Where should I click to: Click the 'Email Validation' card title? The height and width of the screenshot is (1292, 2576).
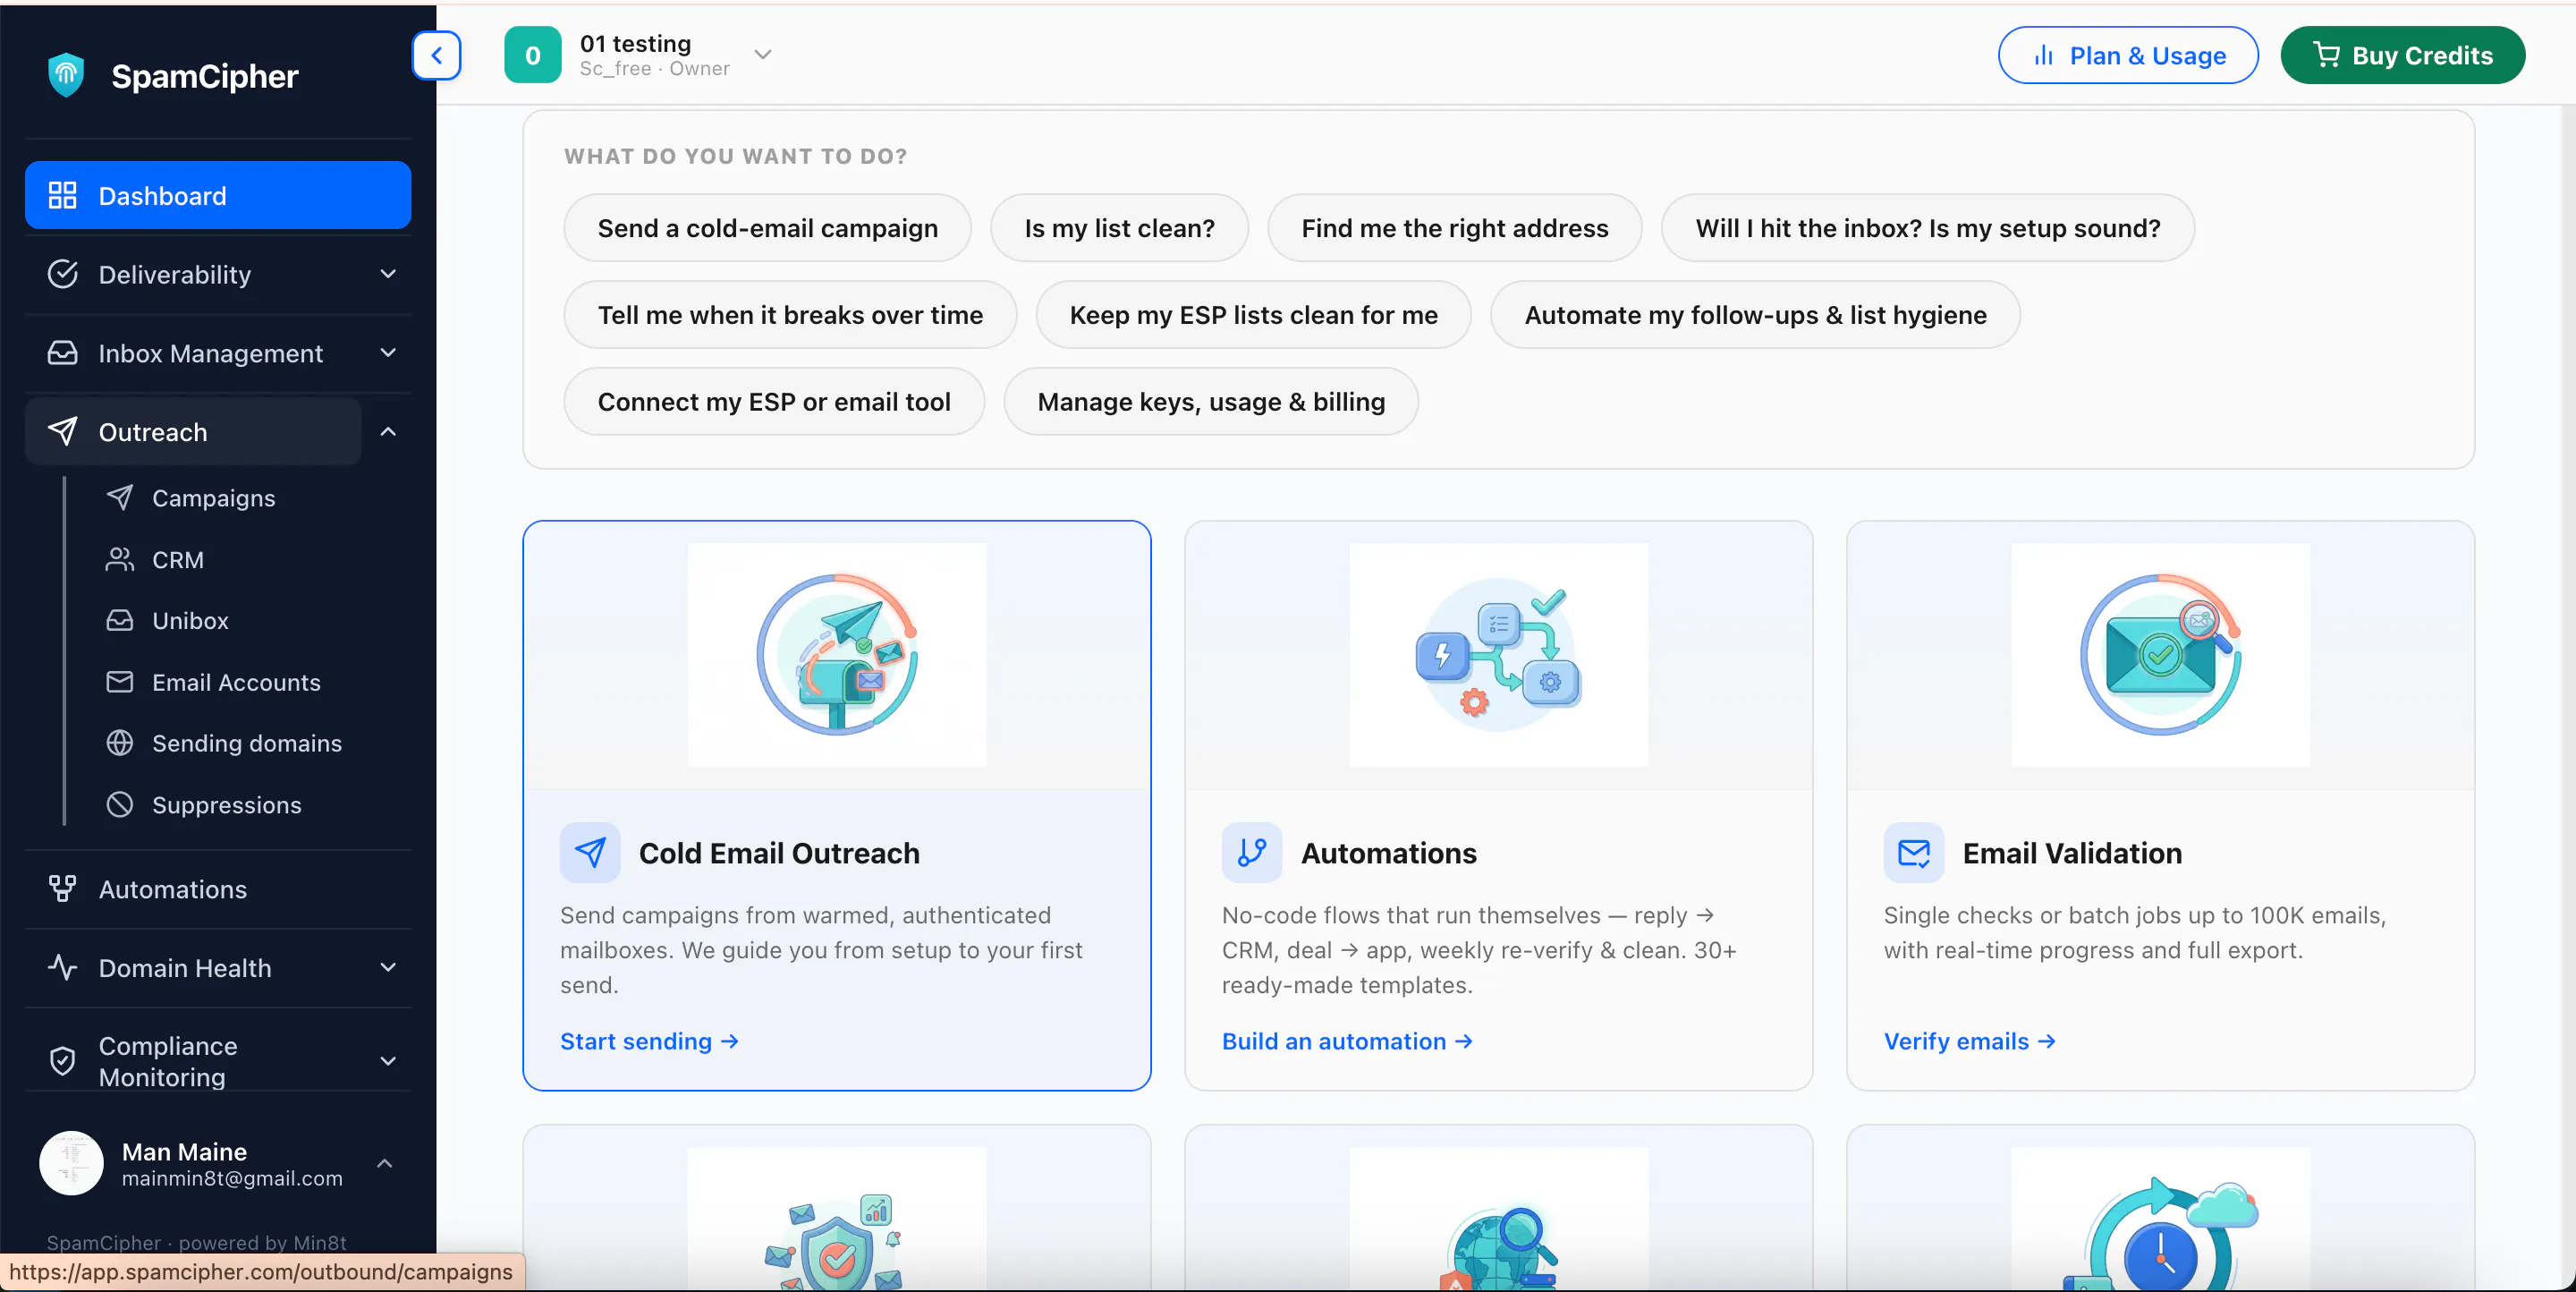2072,853
